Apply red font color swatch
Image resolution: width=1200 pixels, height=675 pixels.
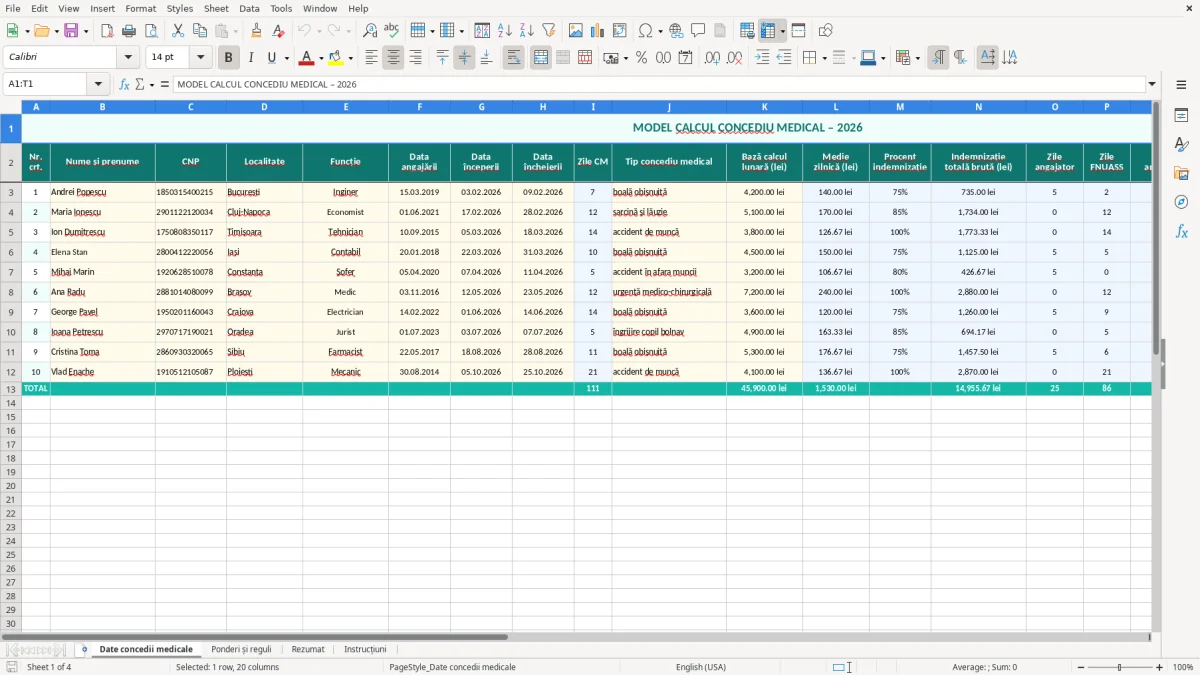307,58
